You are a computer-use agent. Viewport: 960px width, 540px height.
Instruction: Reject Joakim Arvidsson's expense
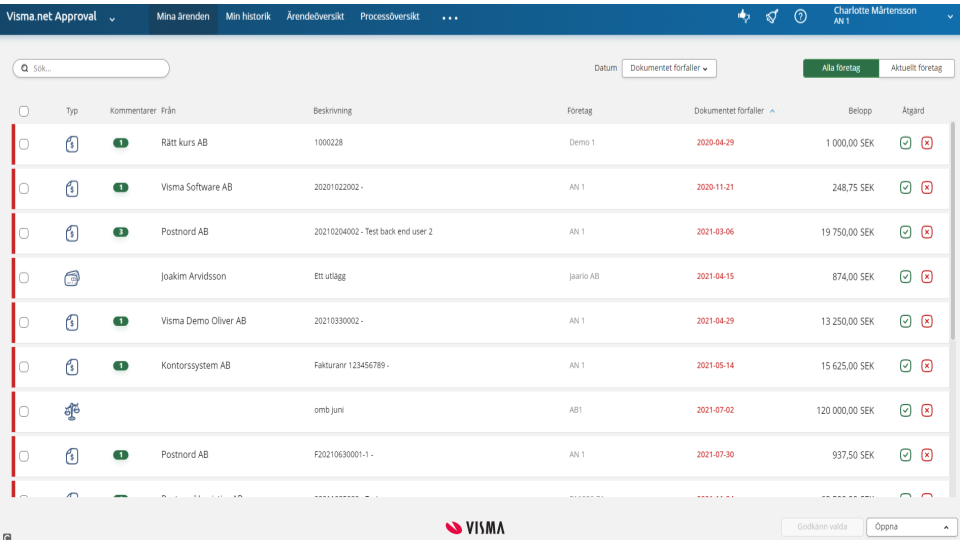(927, 277)
